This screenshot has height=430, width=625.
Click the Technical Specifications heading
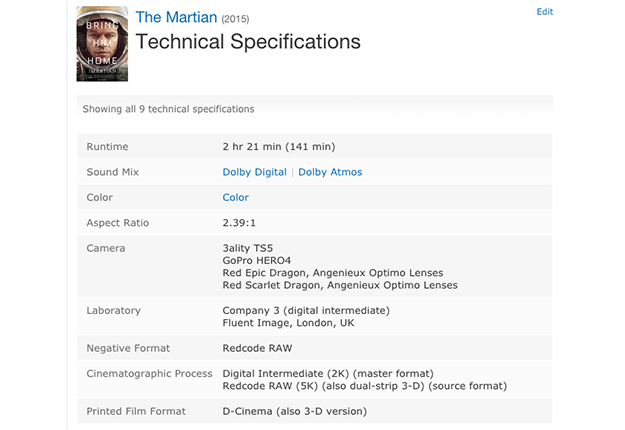247,43
